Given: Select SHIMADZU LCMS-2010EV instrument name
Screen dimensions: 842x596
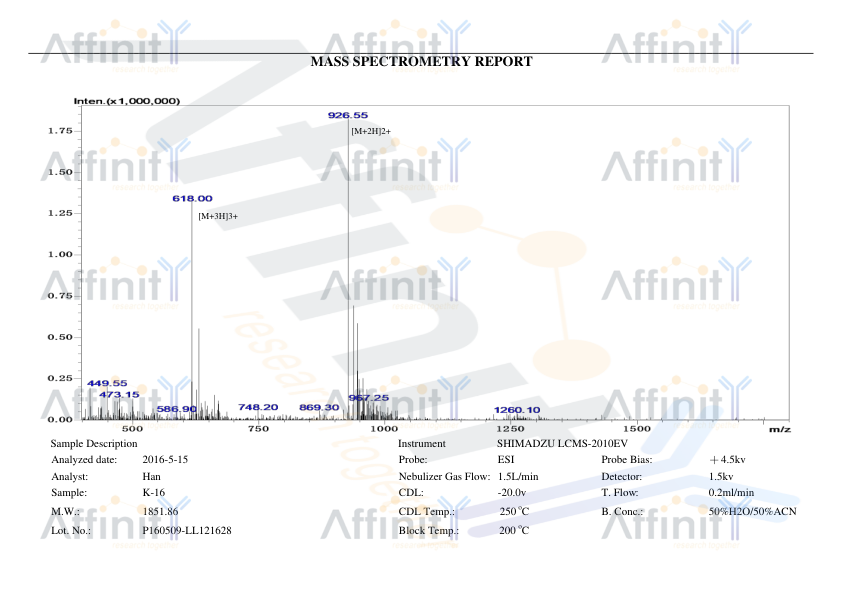Looking at the screenshot, I should (562, 444).
